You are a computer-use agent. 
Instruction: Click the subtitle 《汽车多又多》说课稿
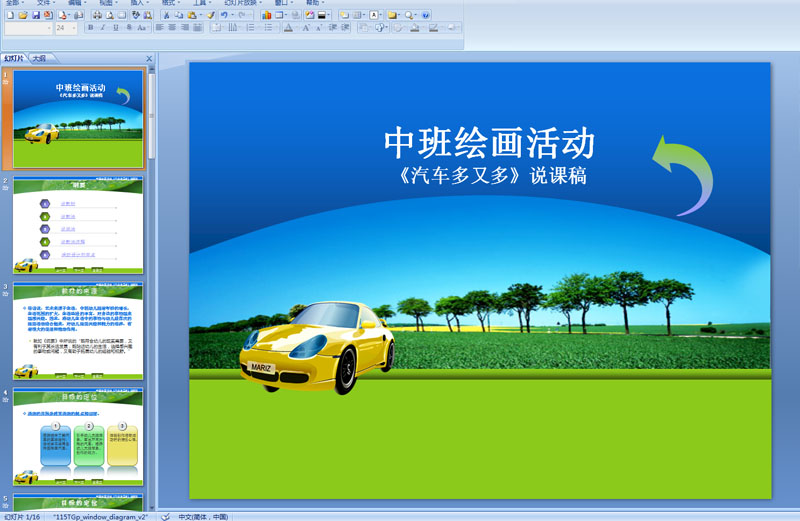click(491, 176)
